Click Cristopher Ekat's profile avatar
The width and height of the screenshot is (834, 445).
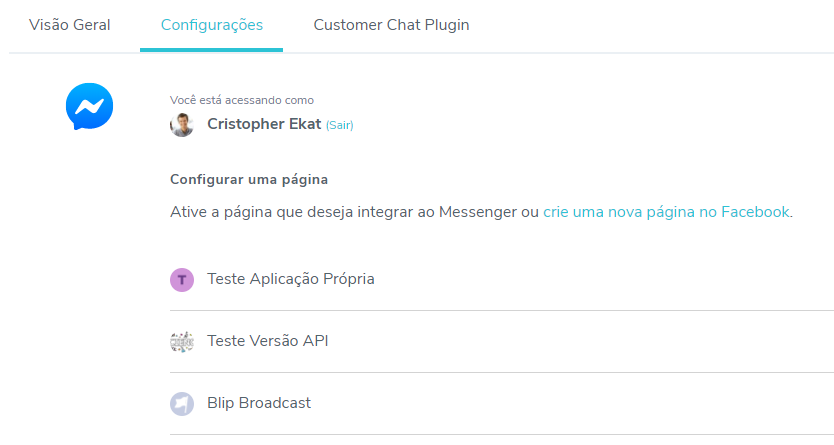[x=182, y=125]
